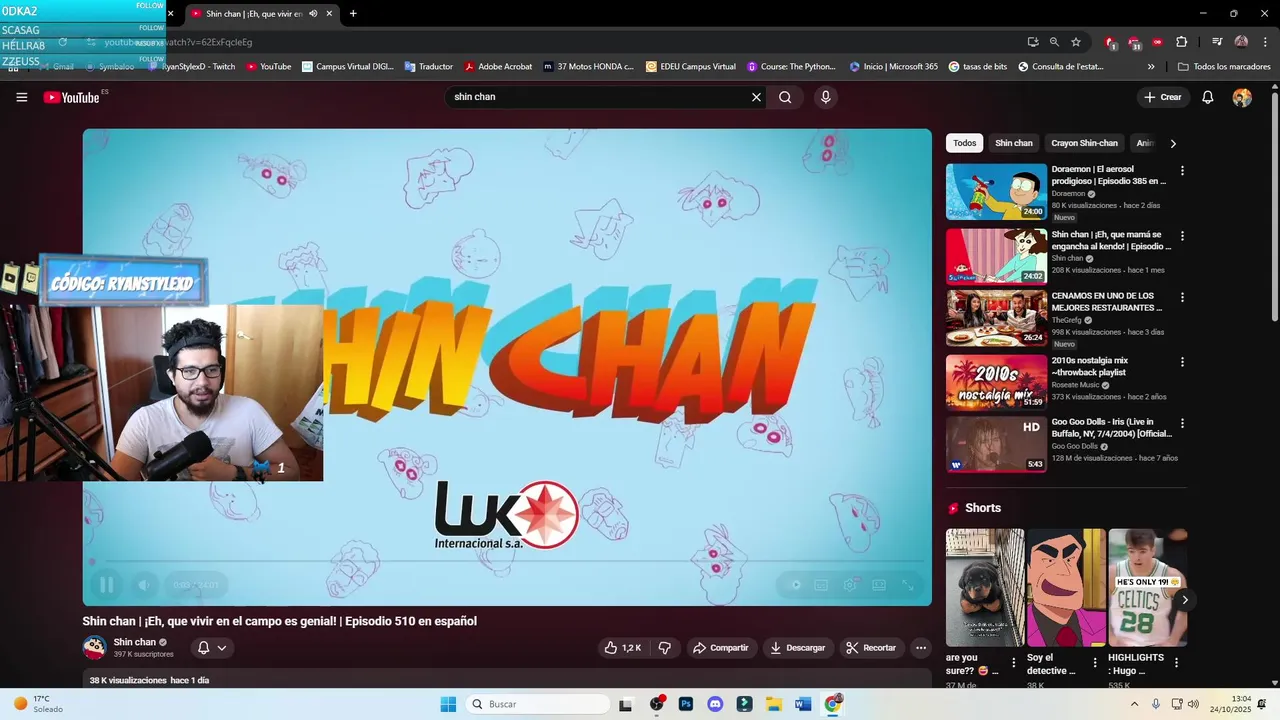Open options for Goo Goo Dolls video
Viewport: 1280px width, 720px height.
click(x=1182, y=423)
